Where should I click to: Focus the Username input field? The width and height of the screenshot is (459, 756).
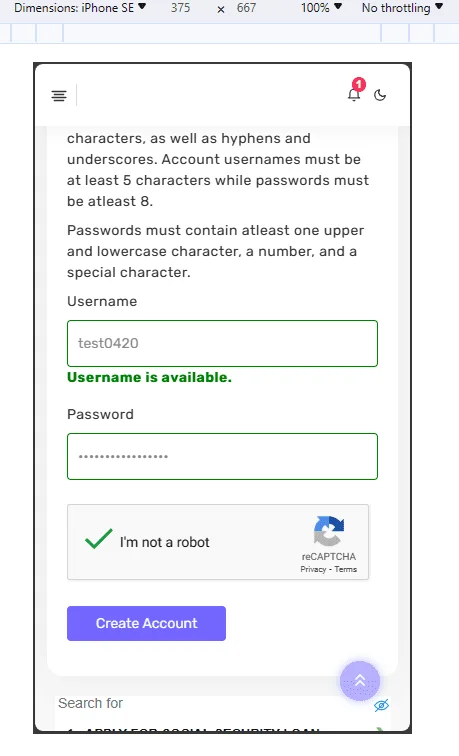[222, 343]
